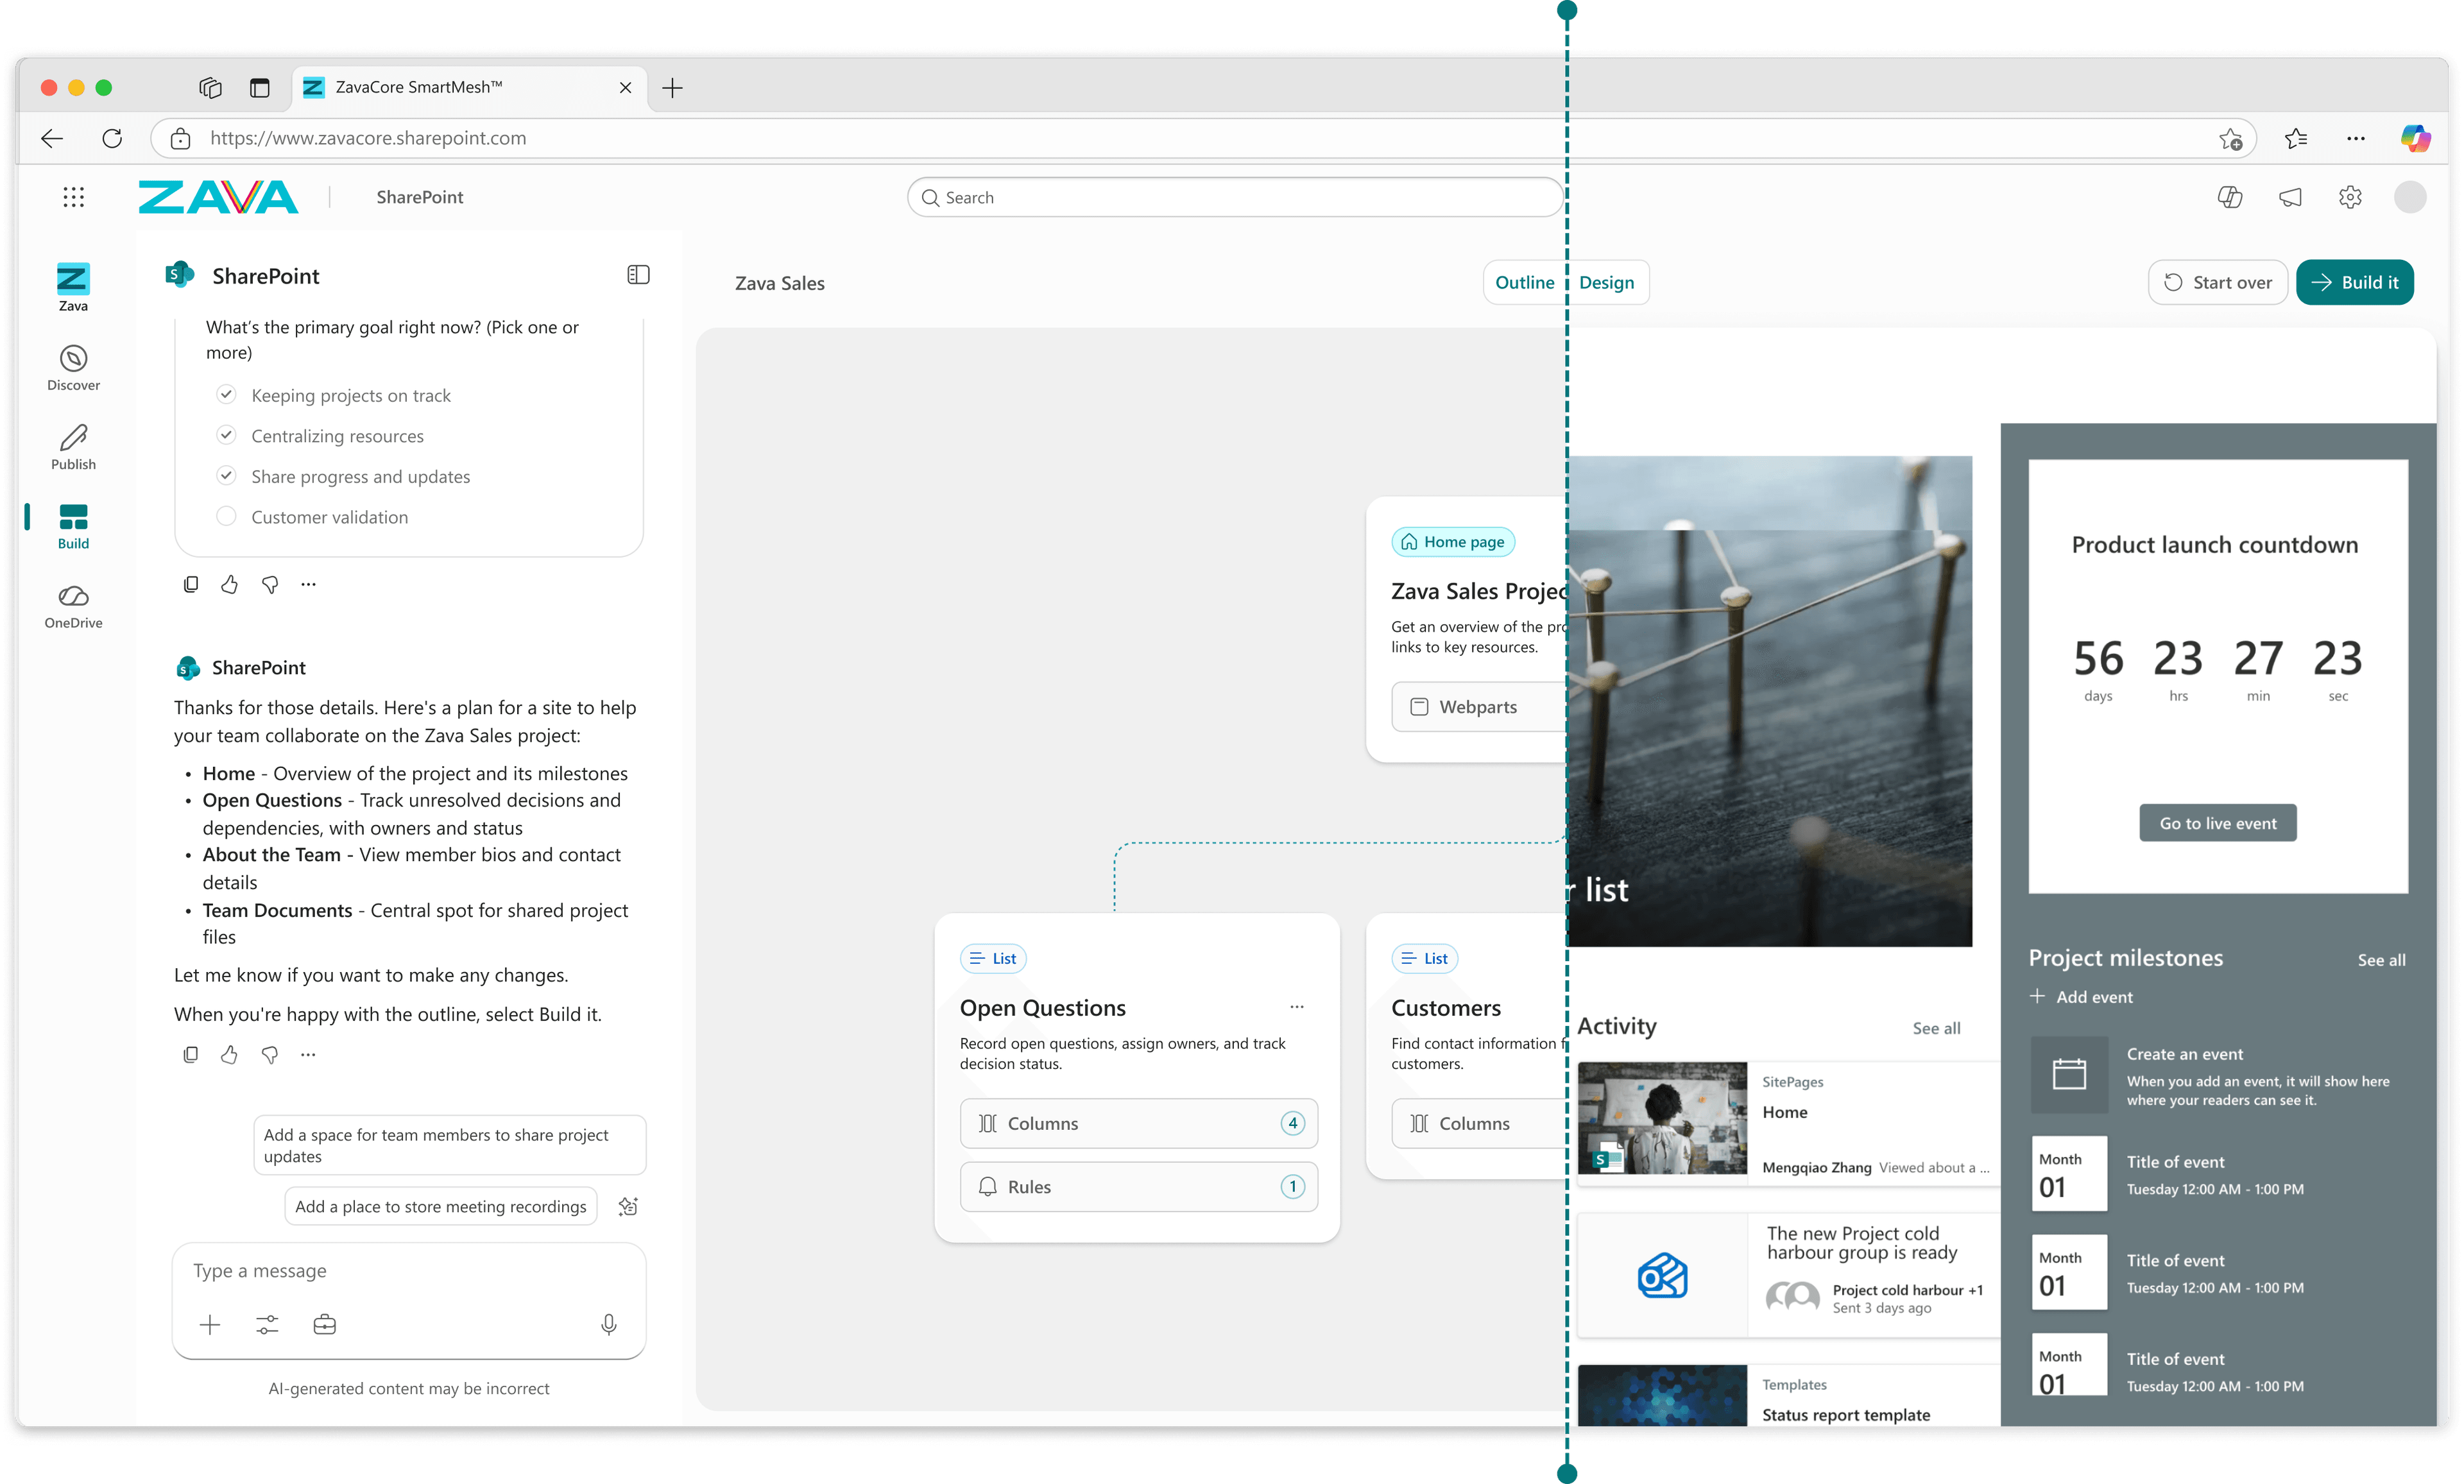Click the SharePoint Search box

1234,197
